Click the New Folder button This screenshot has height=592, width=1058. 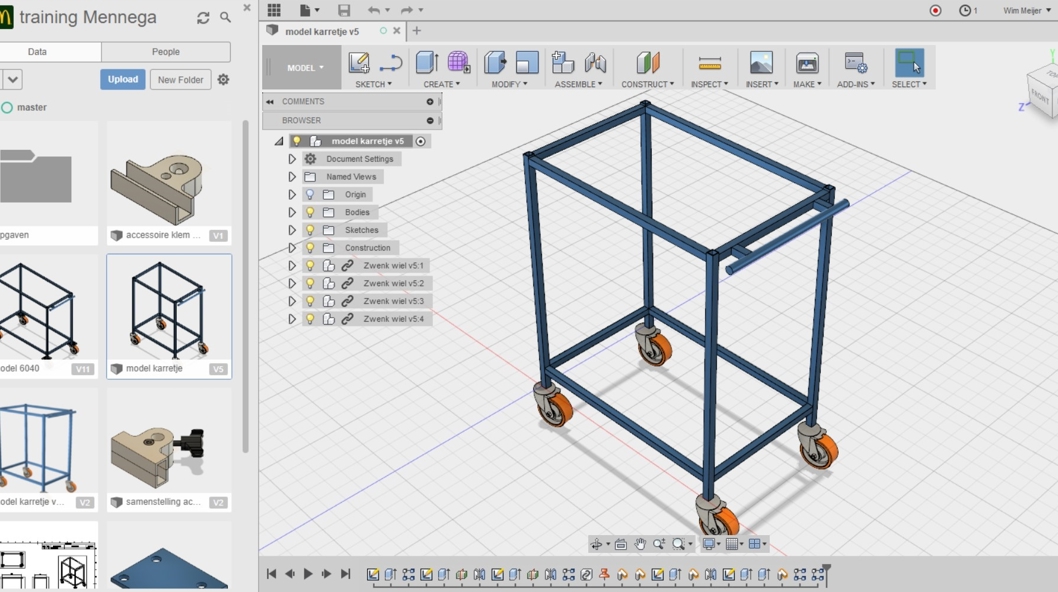180,80
